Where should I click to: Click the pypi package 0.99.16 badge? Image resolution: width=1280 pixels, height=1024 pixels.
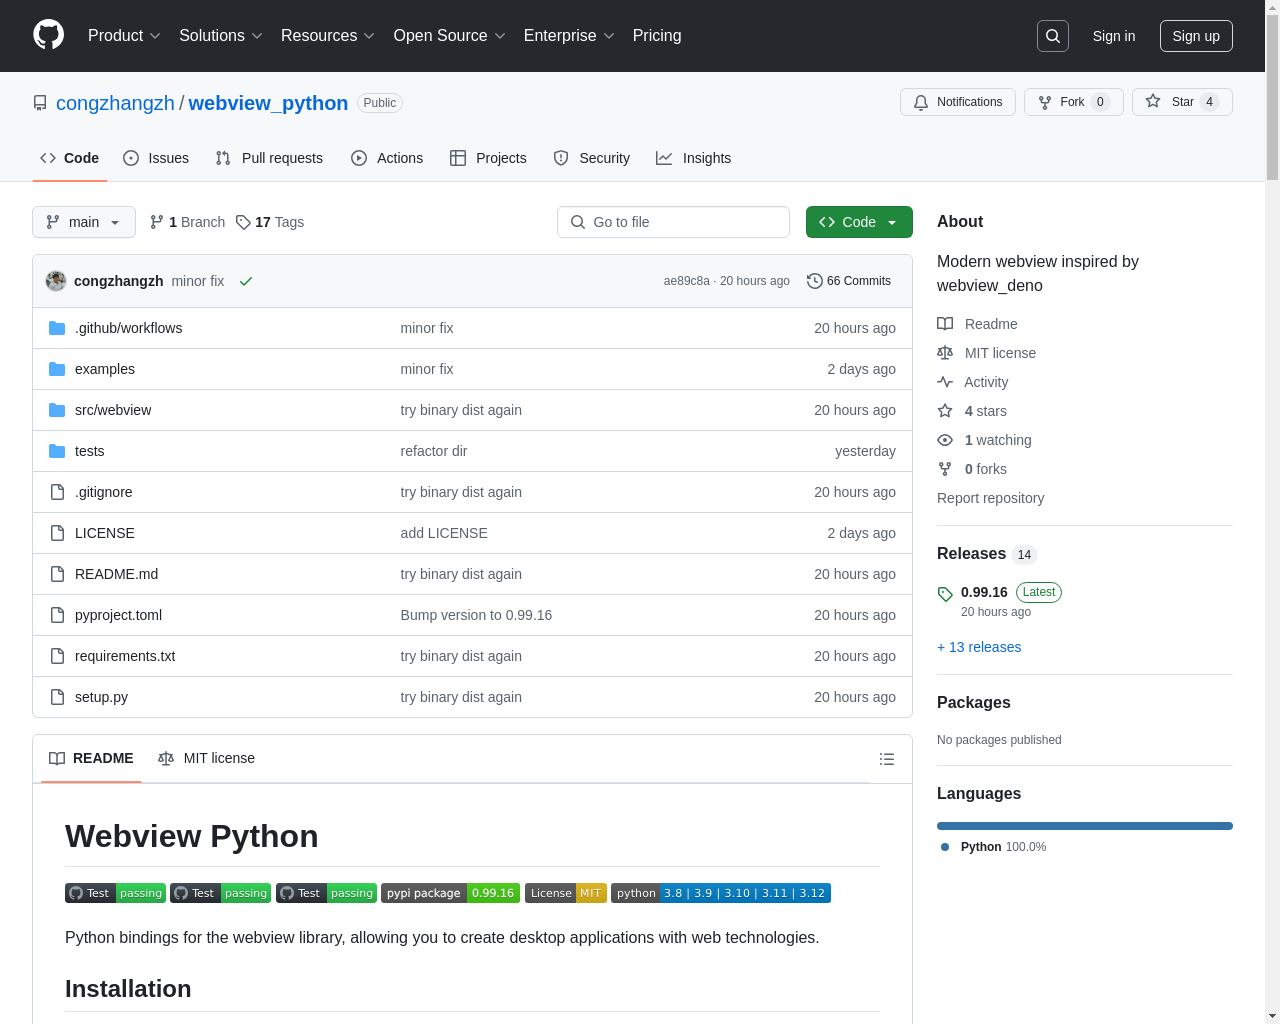(x=450, y=893)
